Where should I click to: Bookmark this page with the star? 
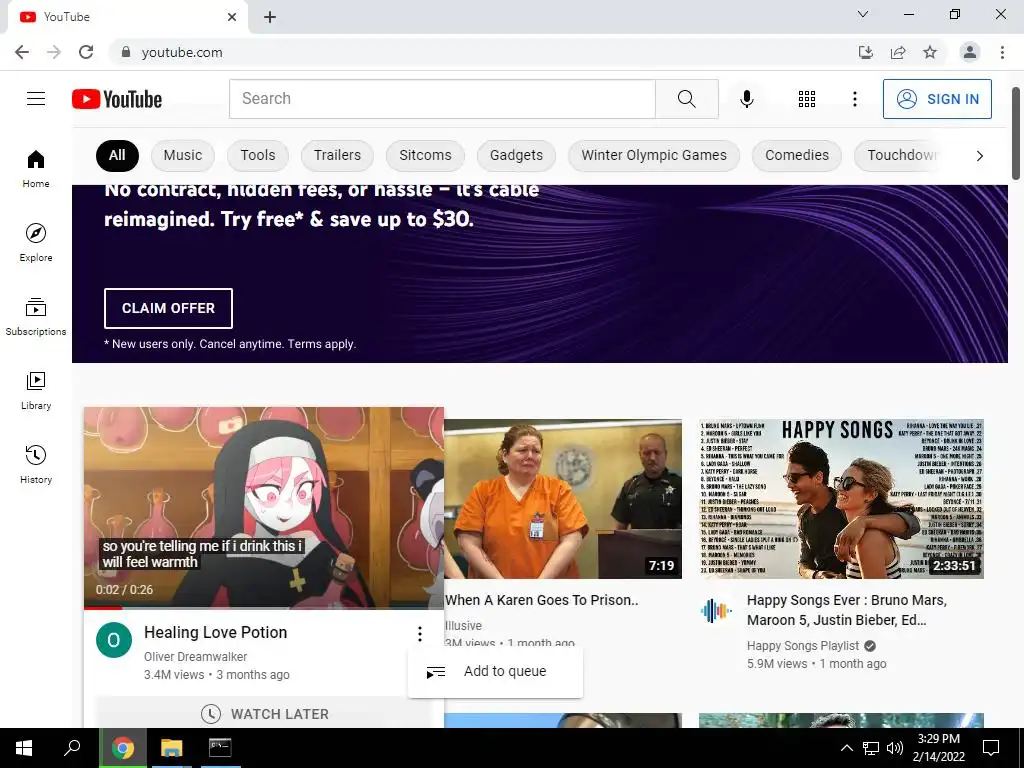[x=930, y=52]
